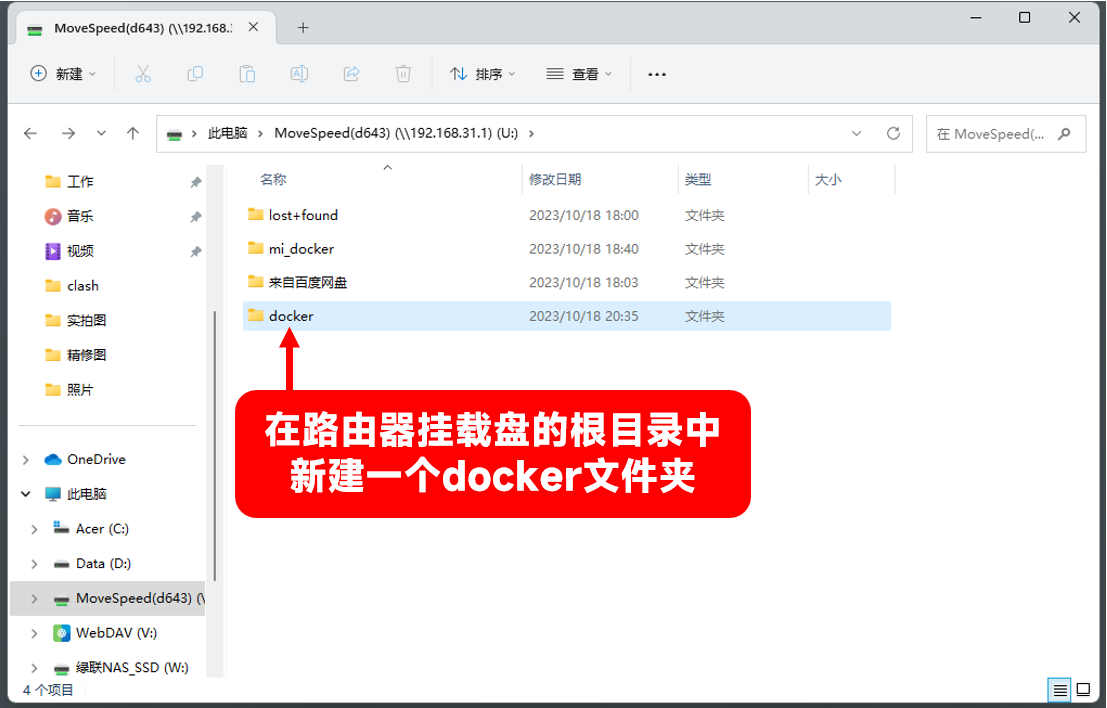Viewport: 1107px width, 708px height.
Task: Open a new tab with the plus button
Action: [303, 27]
